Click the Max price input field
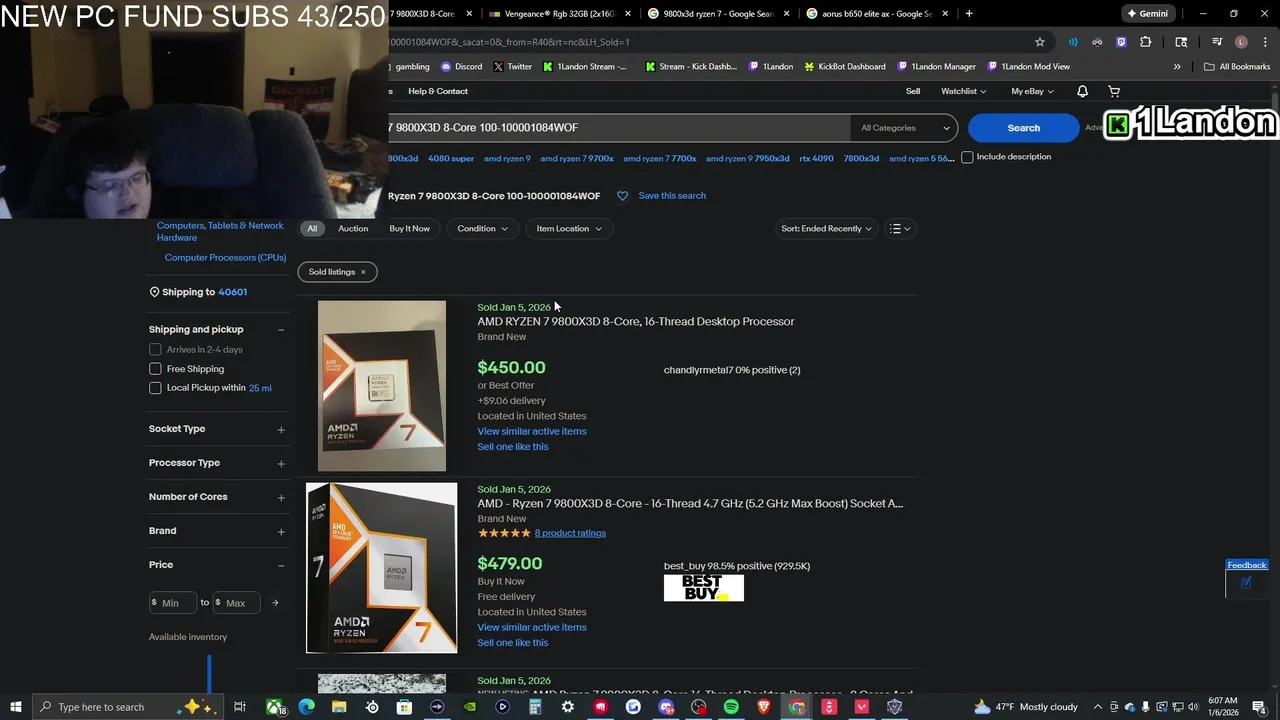This screenshot has height=720, width=1280. 238,603
